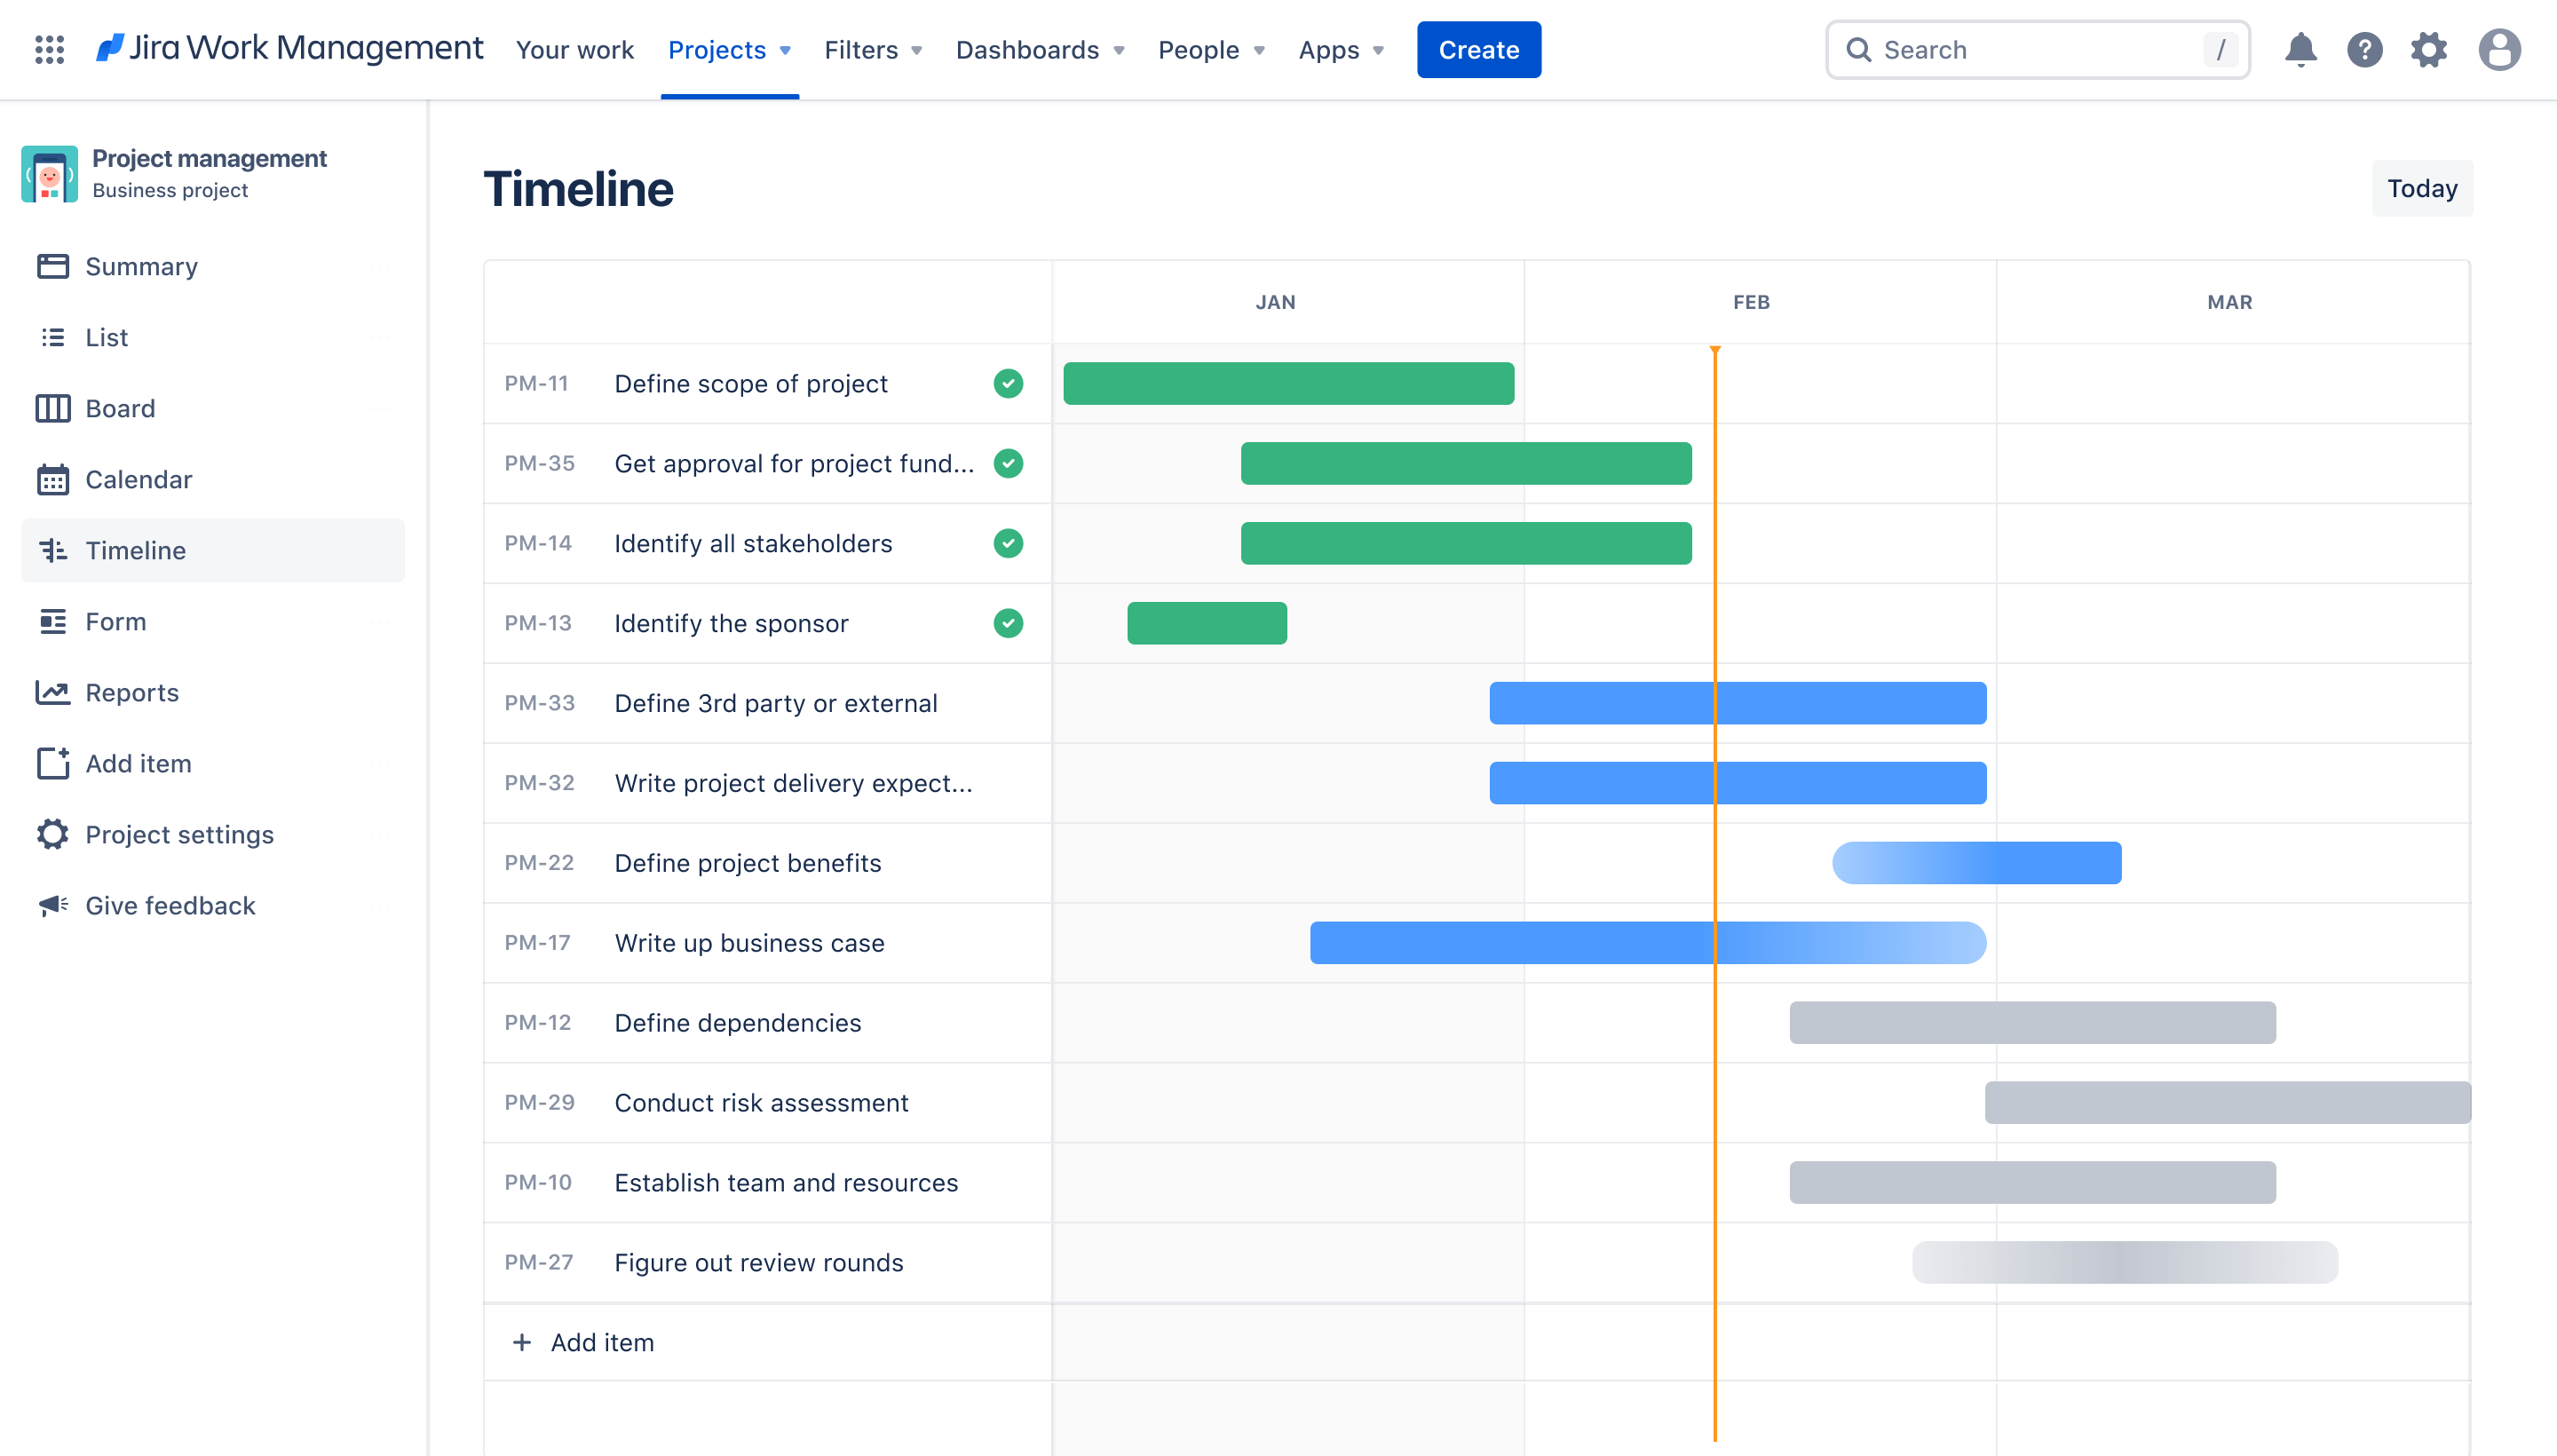Click the Timeline icon in sidebar
The width and height of the screenshot is (2557, 1456).
[52, 550]
